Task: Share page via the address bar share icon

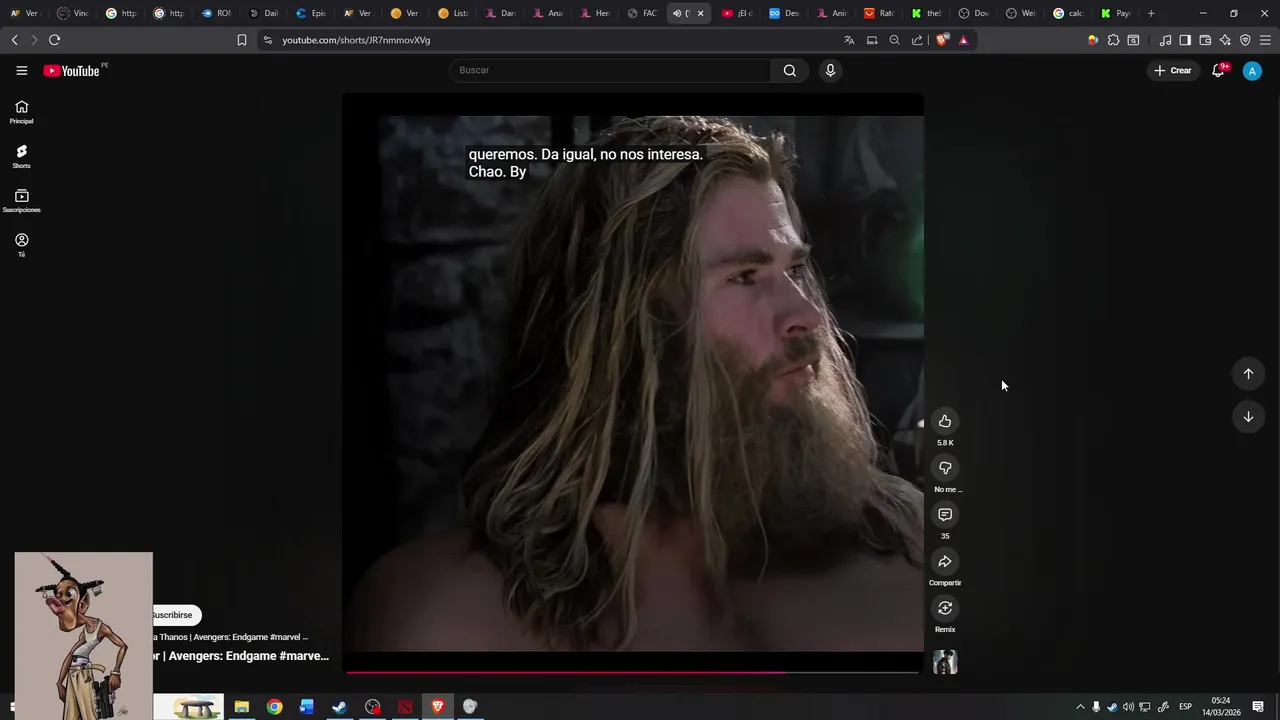Action: 917,40
